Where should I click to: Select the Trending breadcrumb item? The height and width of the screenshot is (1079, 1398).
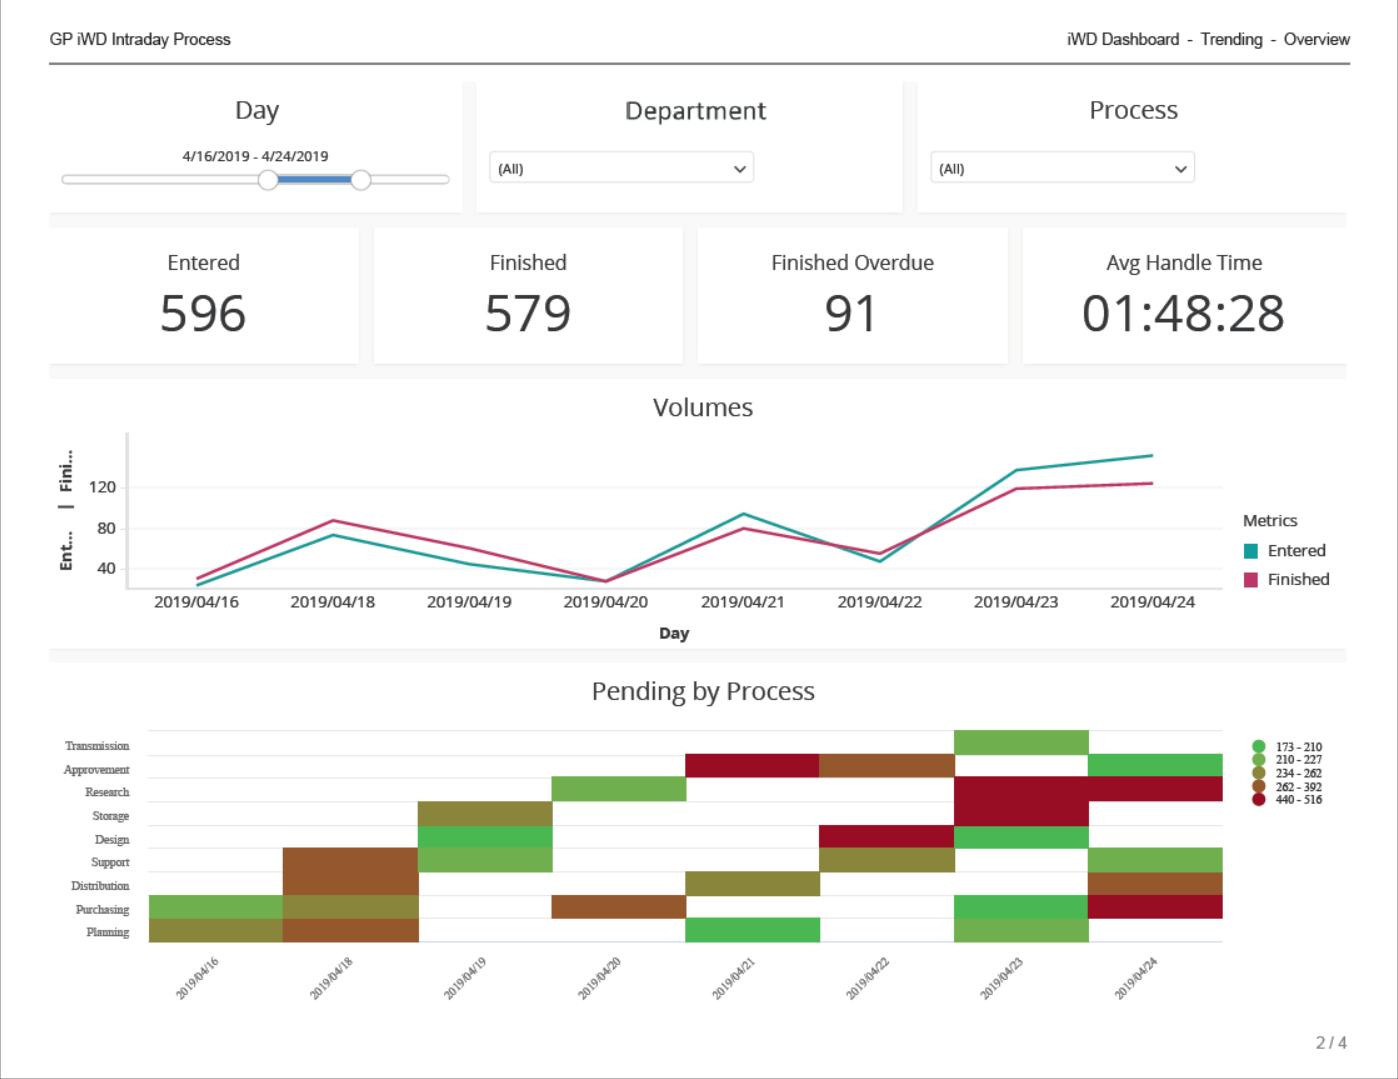click(x=1231, y=39)
